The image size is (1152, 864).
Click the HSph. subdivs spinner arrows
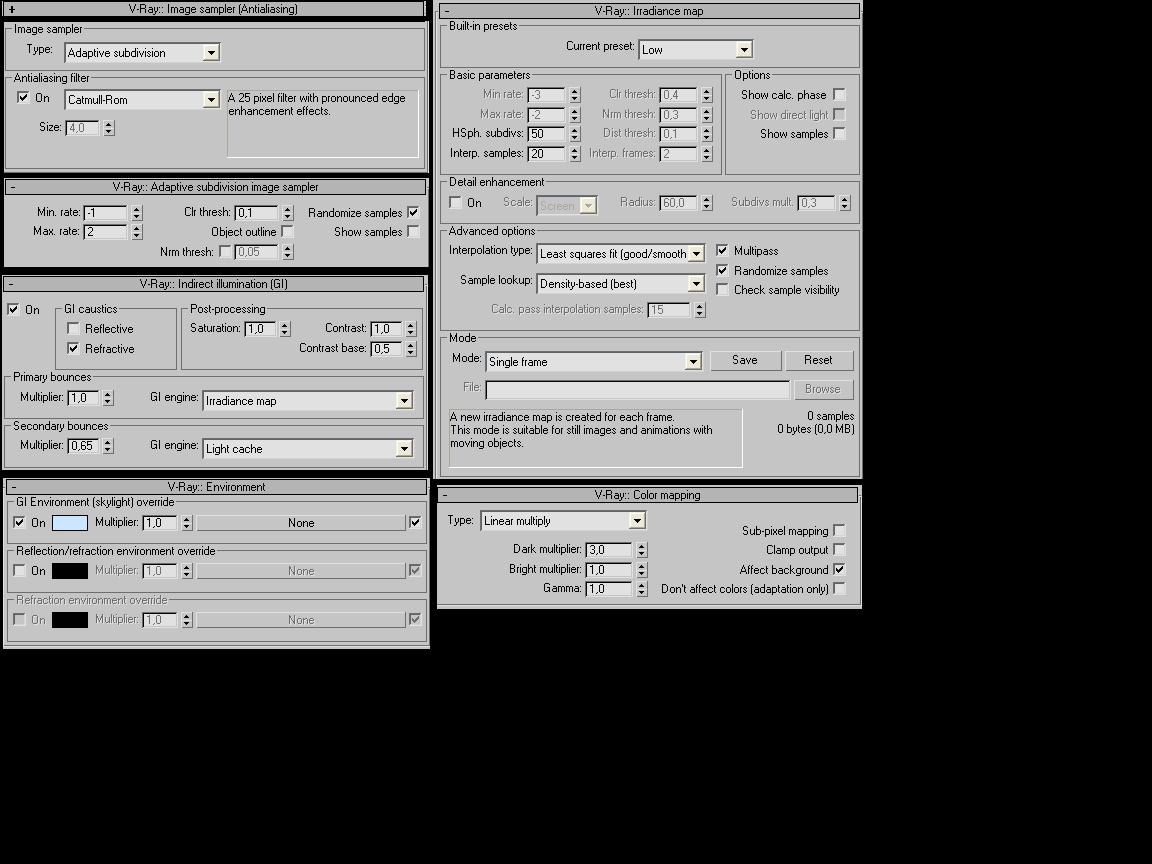pyautogui.click(x=575, y=134)
